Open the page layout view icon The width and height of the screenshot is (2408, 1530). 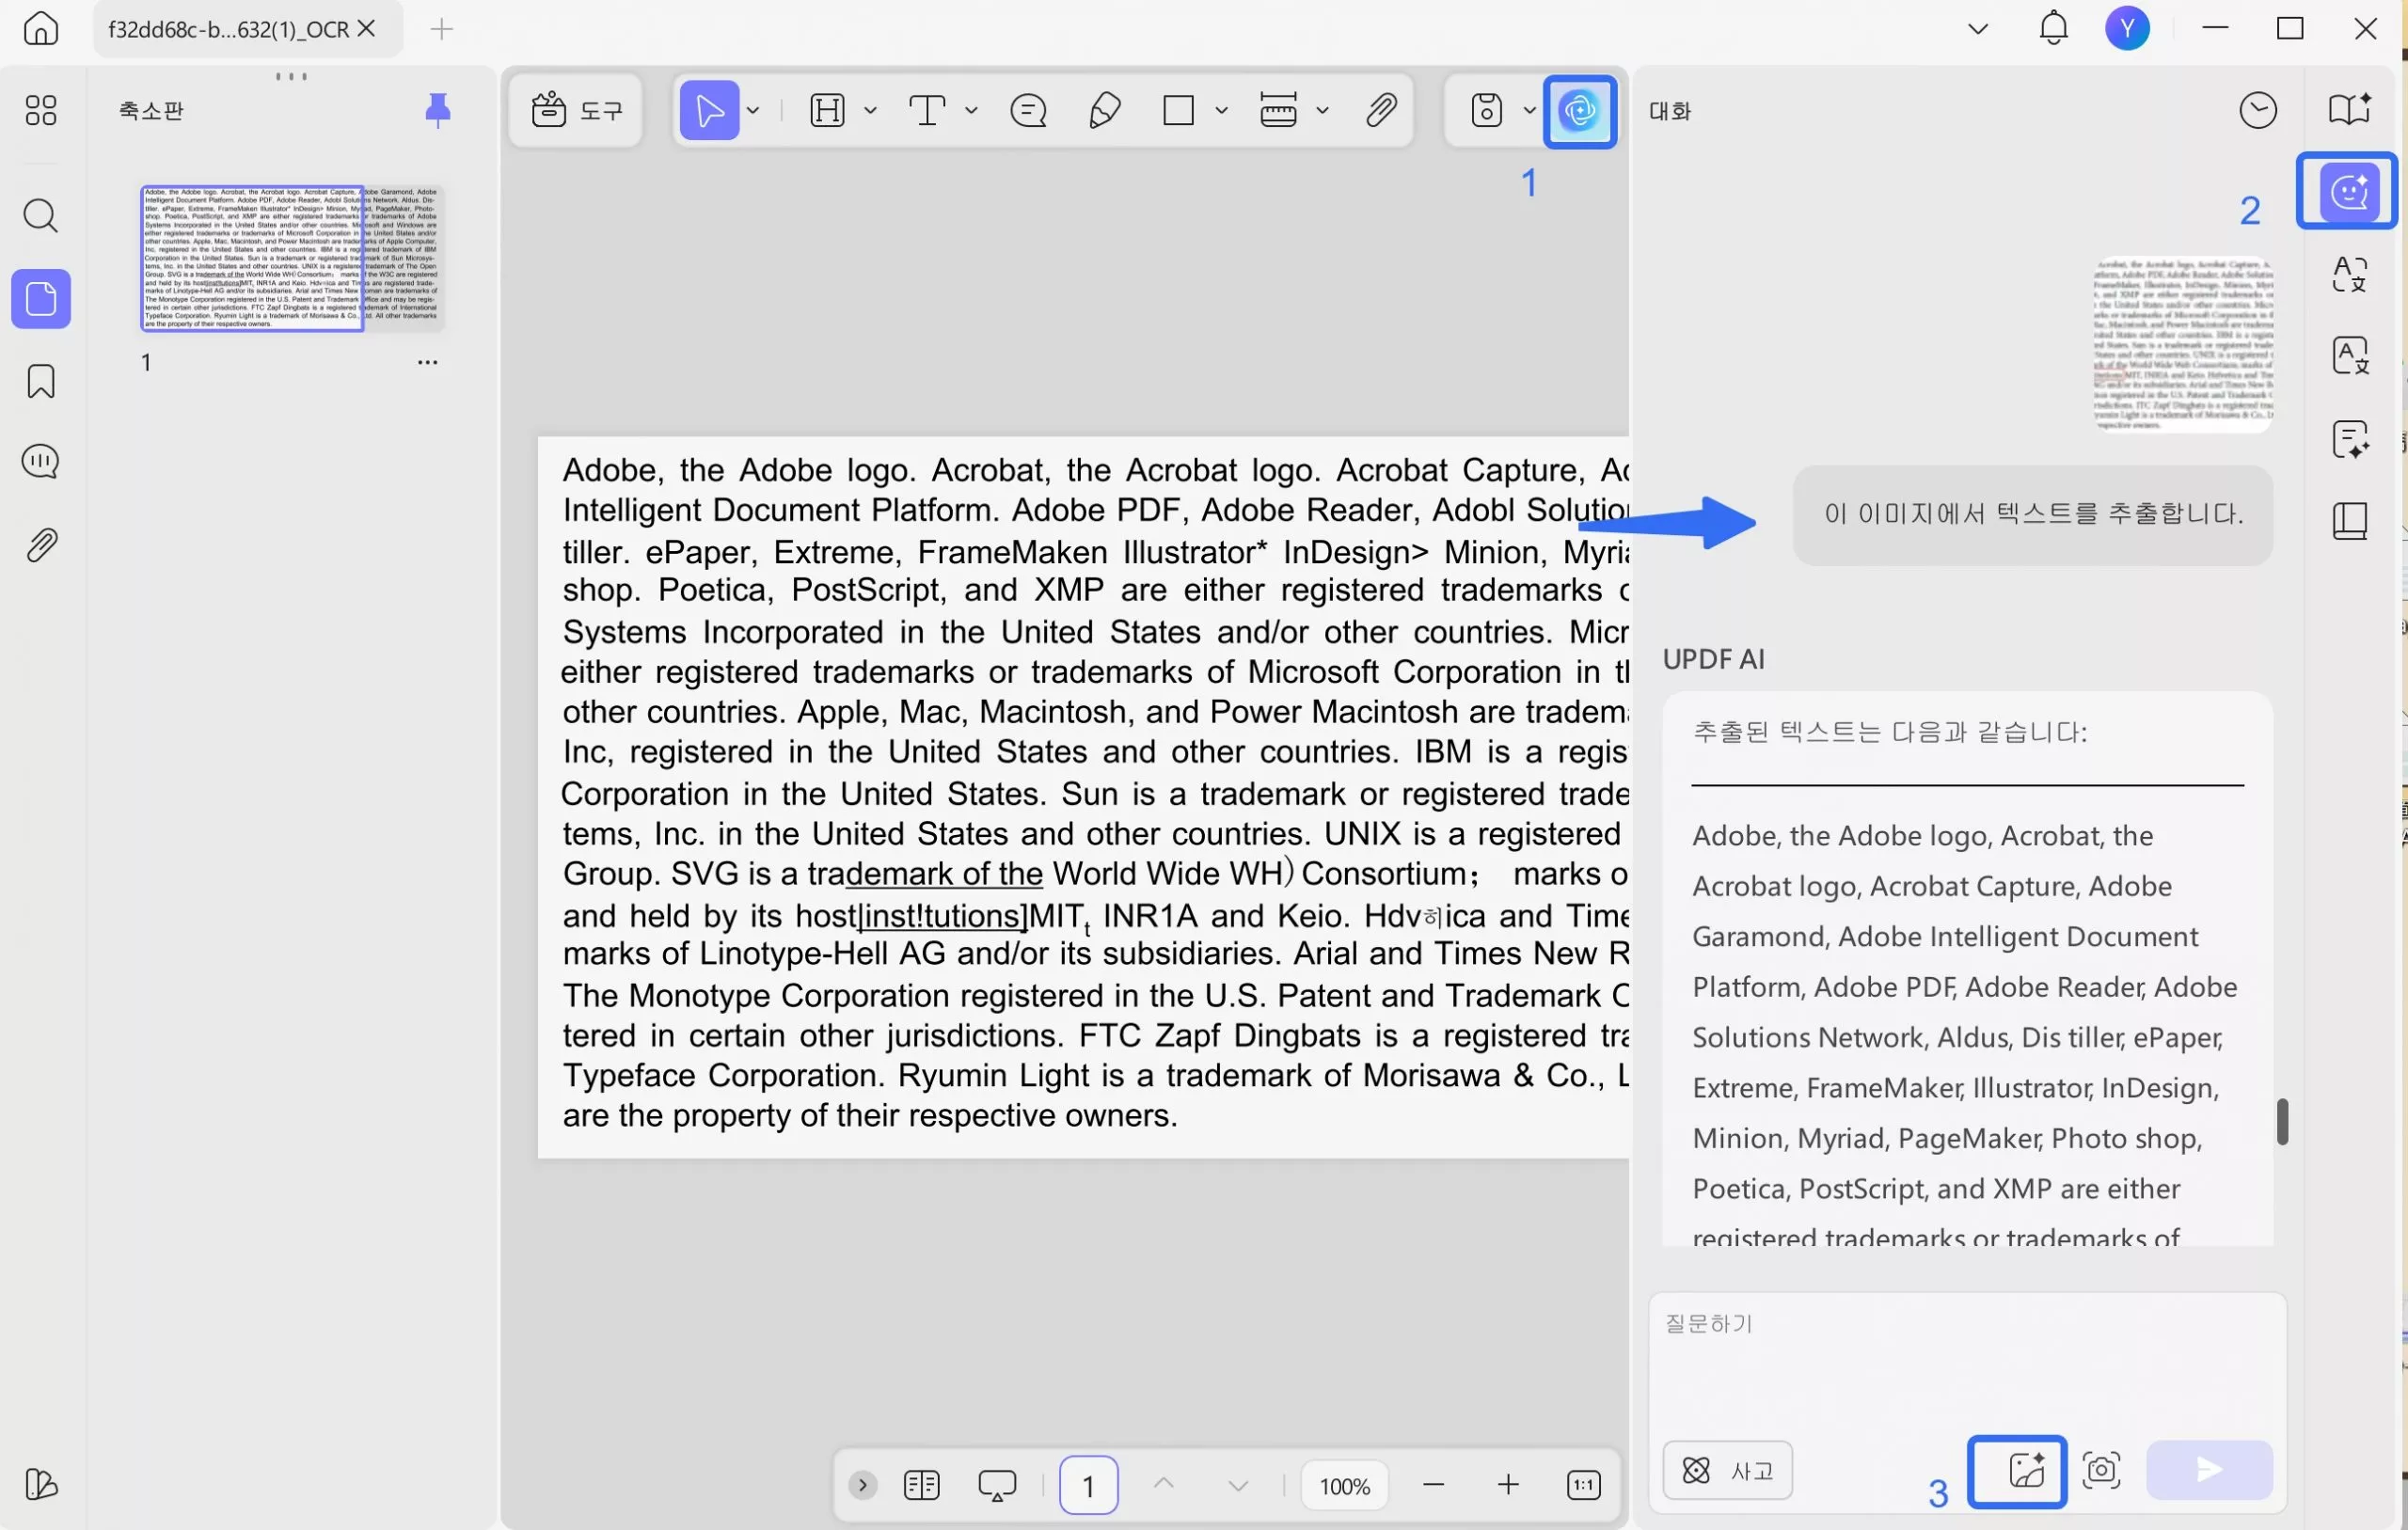pyautogui.click(x=921, y=1485)
